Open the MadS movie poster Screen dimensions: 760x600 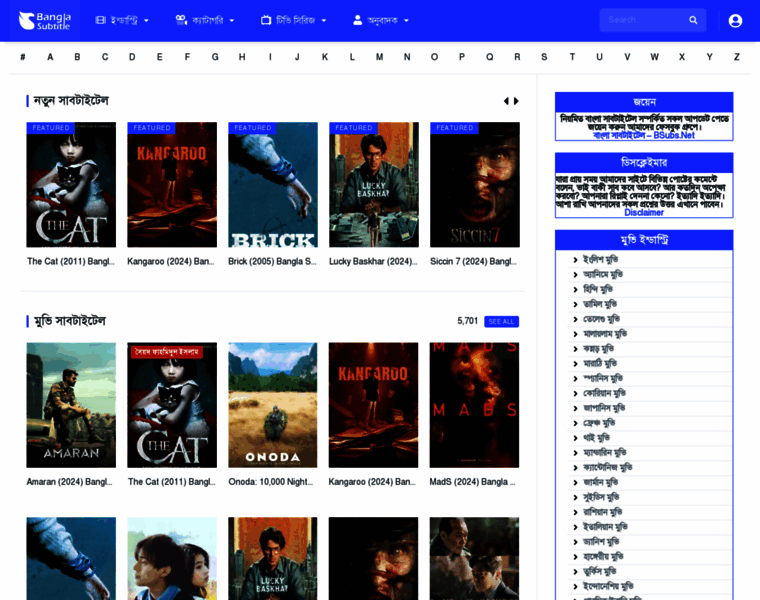474,405
